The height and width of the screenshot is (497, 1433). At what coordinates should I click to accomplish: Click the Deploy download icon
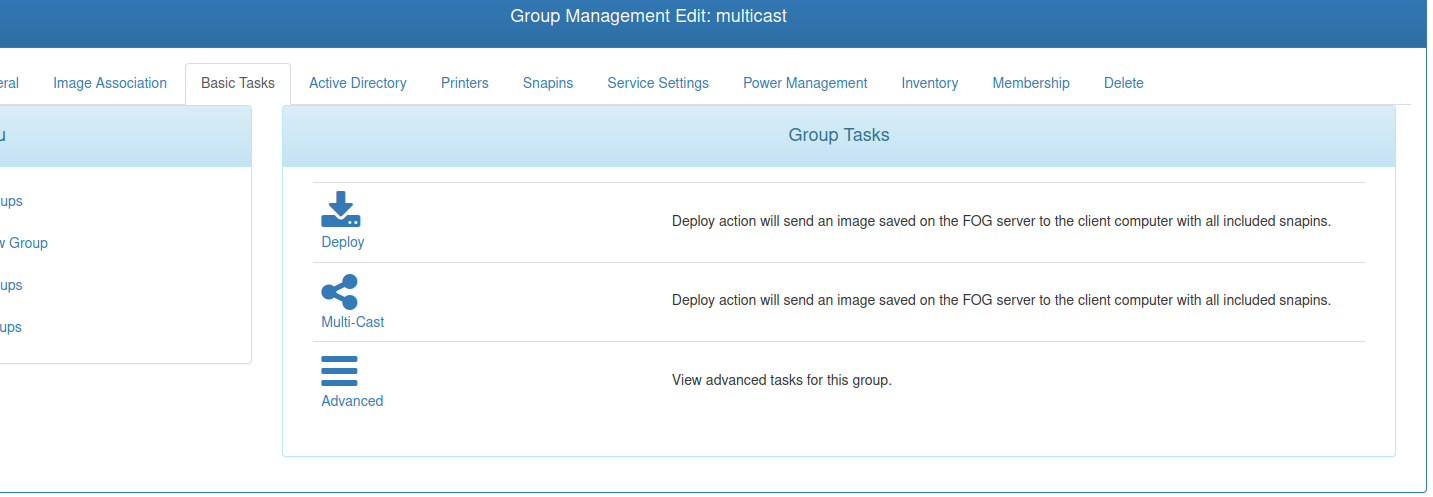tap(340, 210)
